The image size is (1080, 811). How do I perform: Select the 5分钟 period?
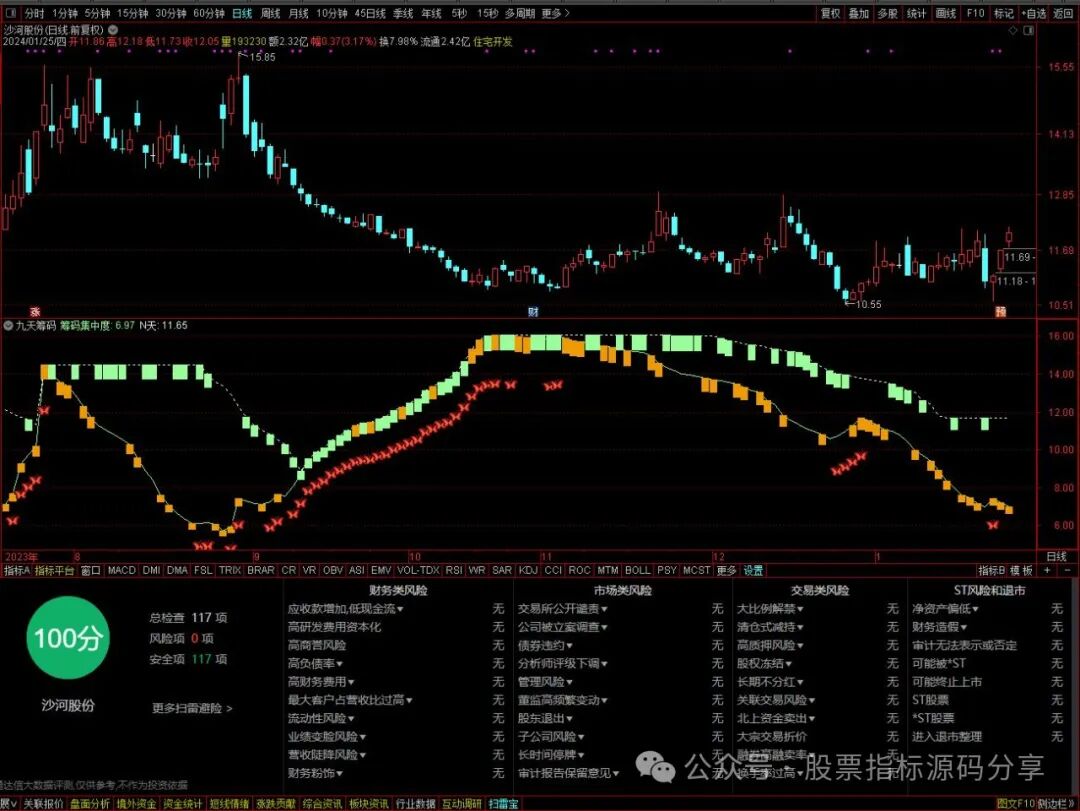(x=97, y=13)
